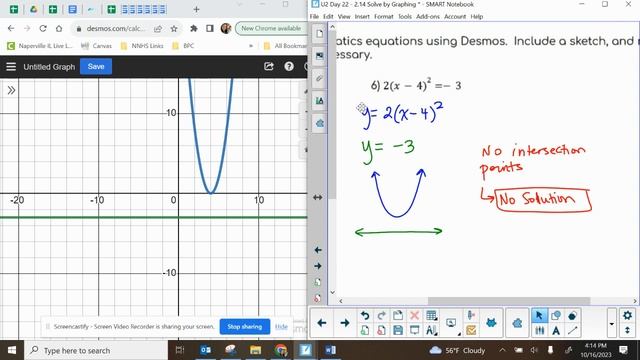Open Chrome extensions puzzle icon
Viewport: 640px width, 360px height.
193,29
